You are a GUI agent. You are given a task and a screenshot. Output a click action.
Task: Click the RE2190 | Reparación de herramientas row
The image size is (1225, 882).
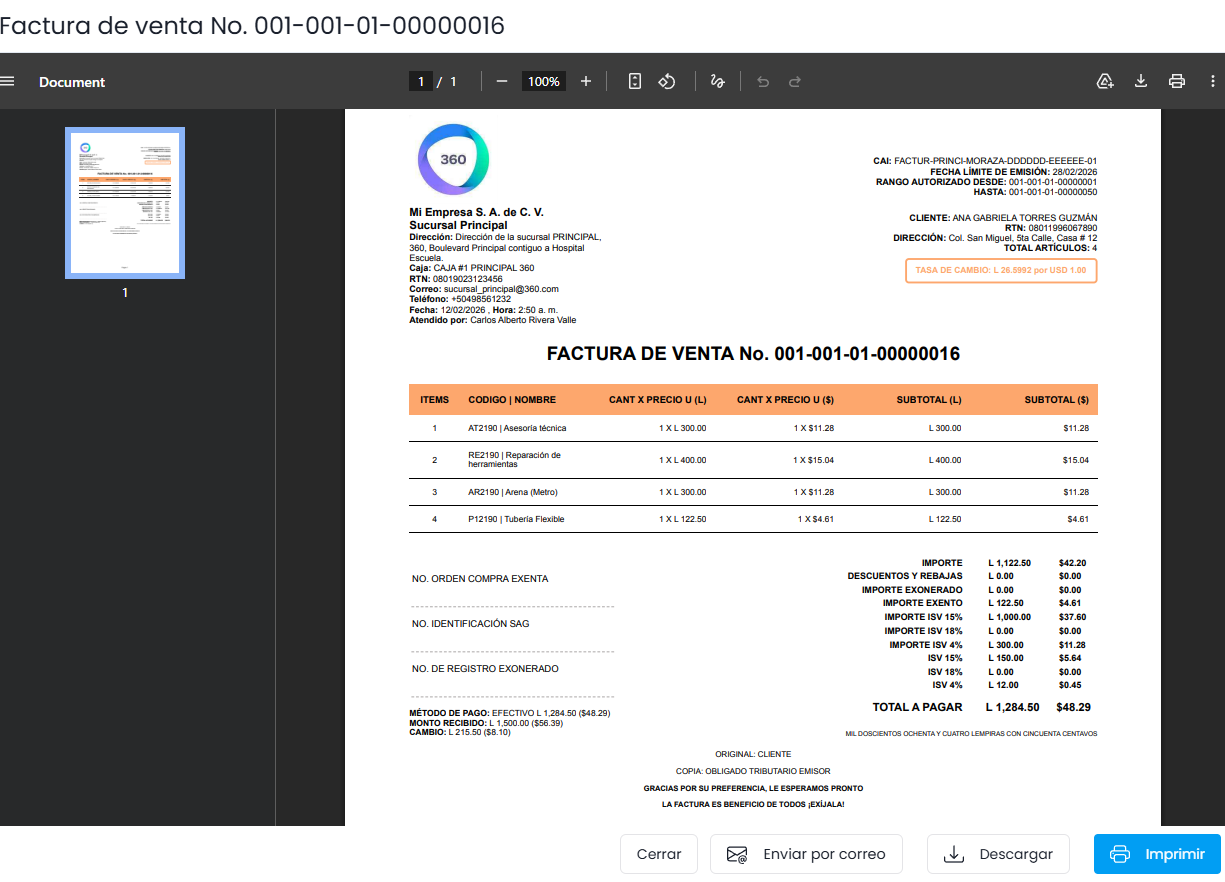753,460
